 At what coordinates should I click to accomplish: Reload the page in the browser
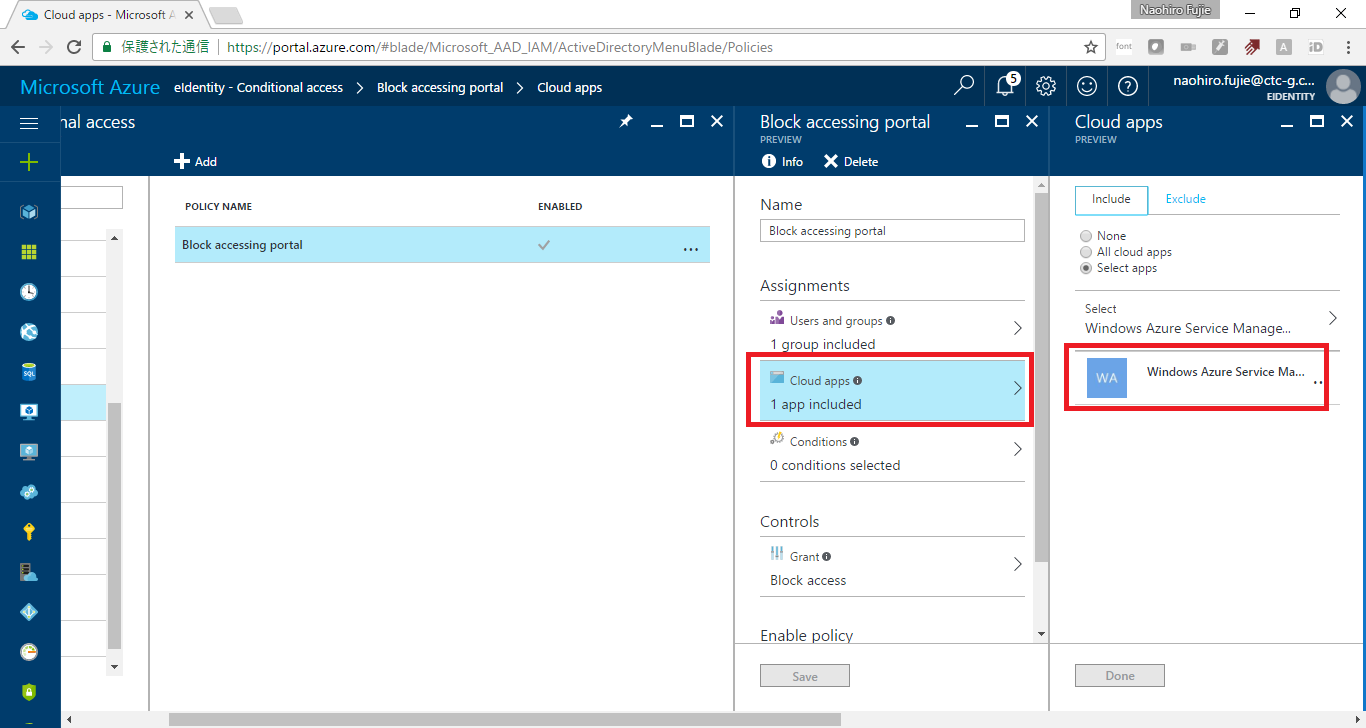pyautogui.click(x=73, y=47)
